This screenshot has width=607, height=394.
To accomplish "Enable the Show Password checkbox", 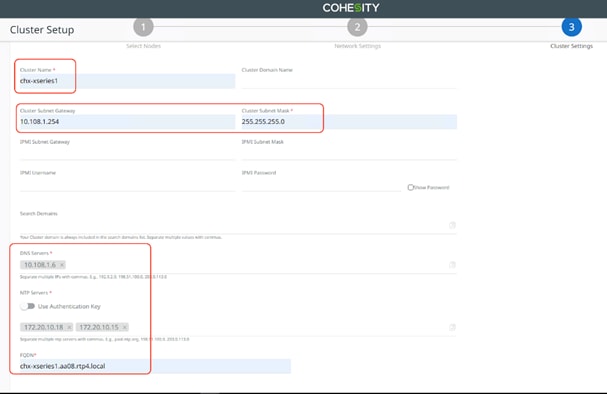I will tap(410, 187).
